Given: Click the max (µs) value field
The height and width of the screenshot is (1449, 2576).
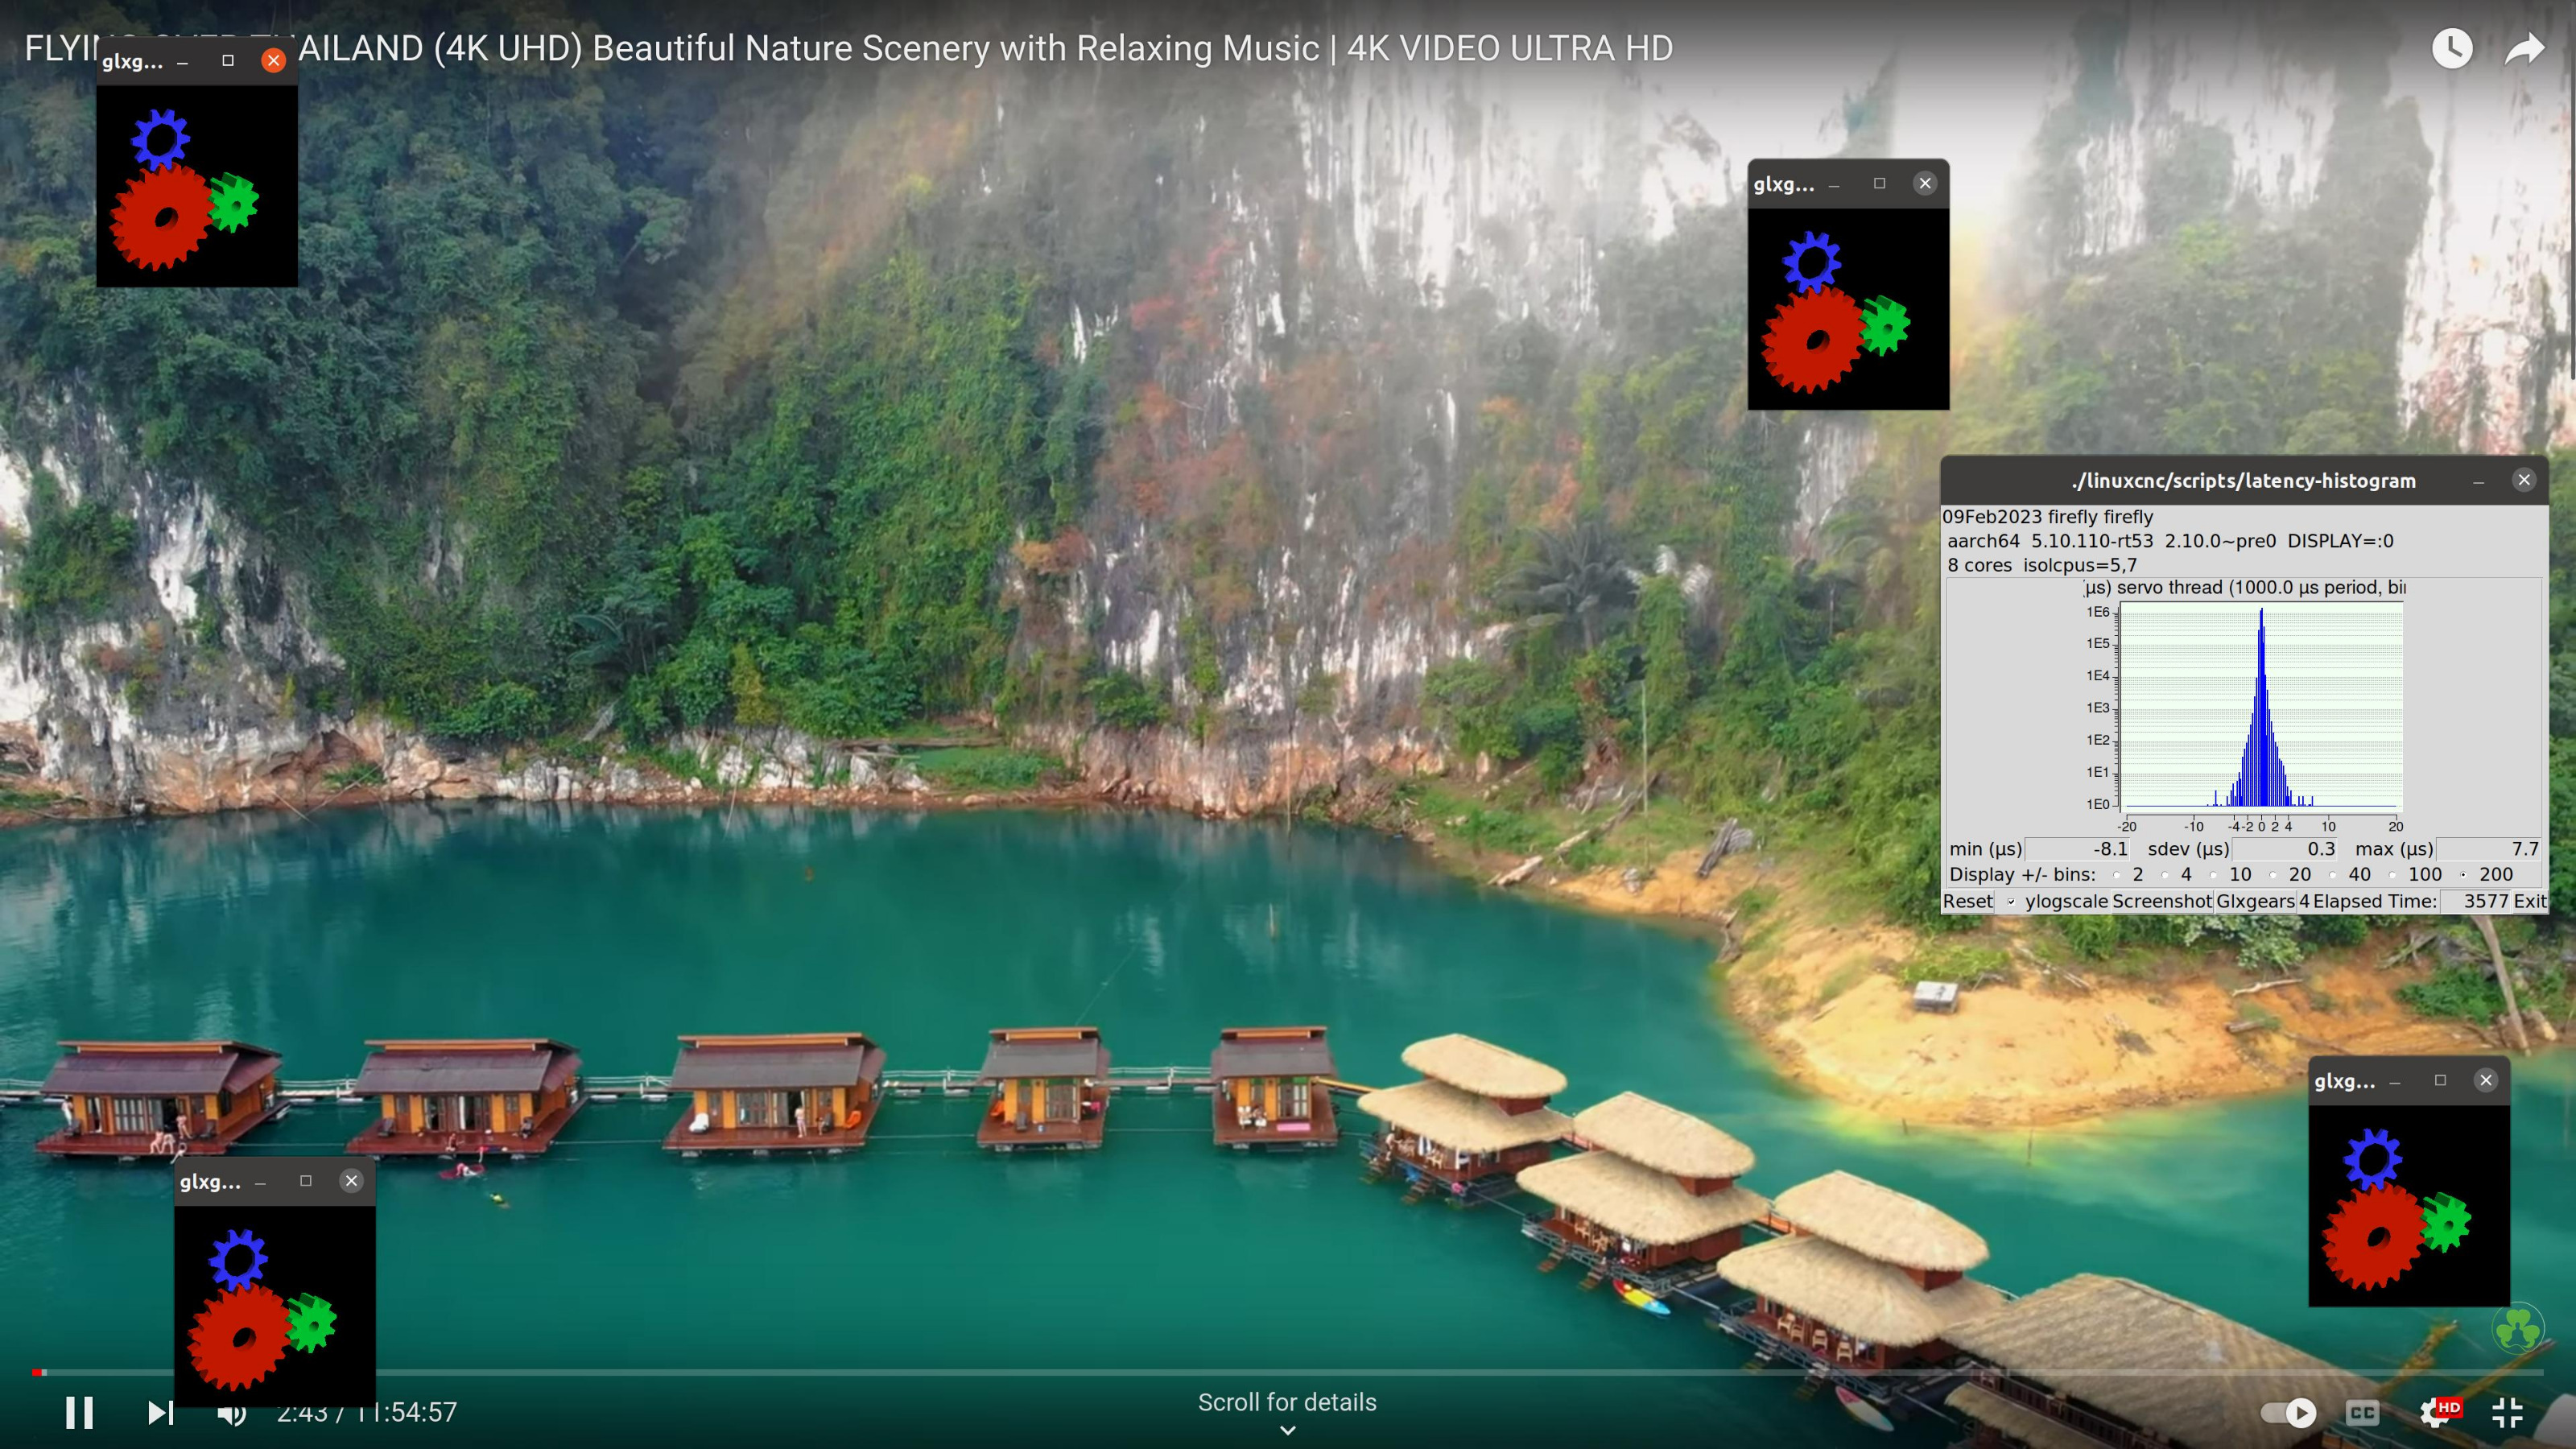Looking at the screenshot, I should pos(2490,849).
